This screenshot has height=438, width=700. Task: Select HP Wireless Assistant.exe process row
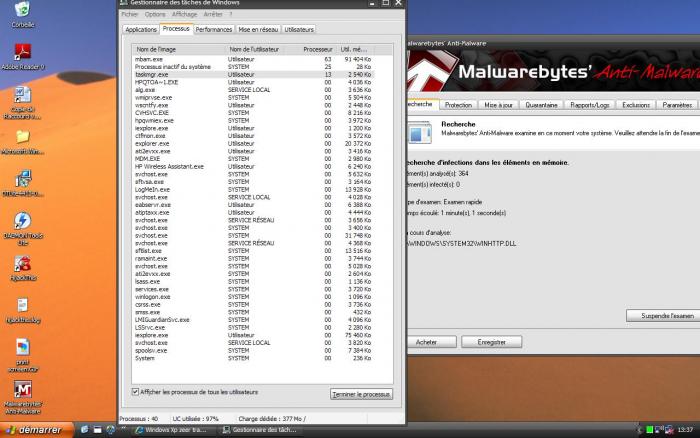[253, 167]
